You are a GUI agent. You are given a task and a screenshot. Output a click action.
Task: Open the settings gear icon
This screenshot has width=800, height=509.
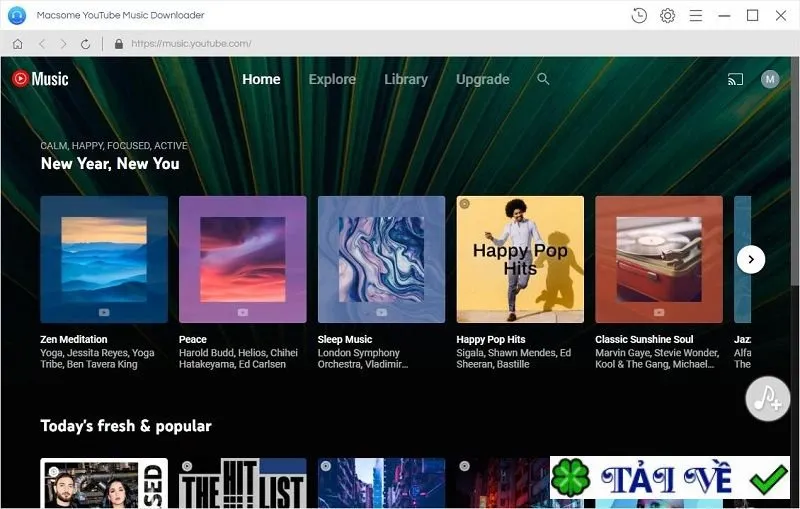click(667, 15)
